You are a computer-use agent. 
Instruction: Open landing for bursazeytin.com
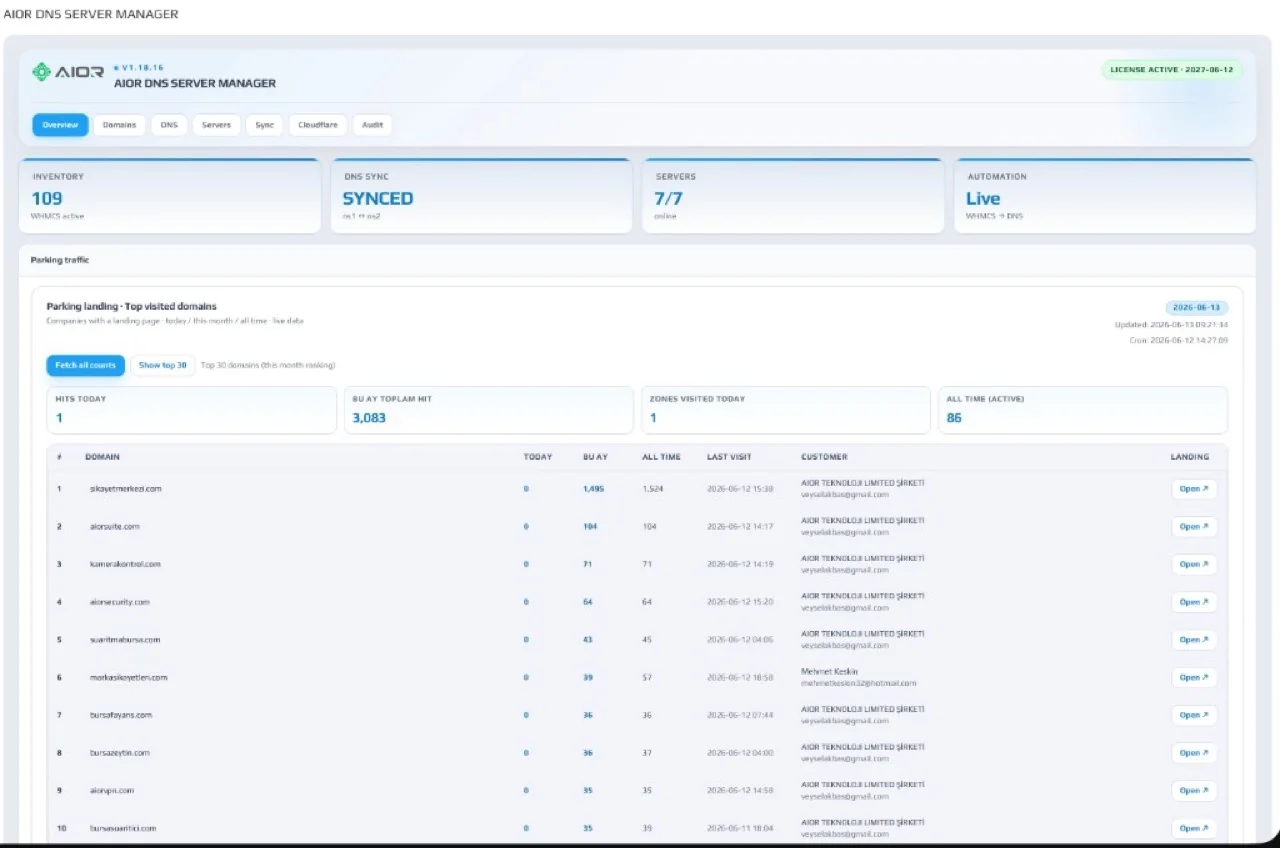(1194, 753)
